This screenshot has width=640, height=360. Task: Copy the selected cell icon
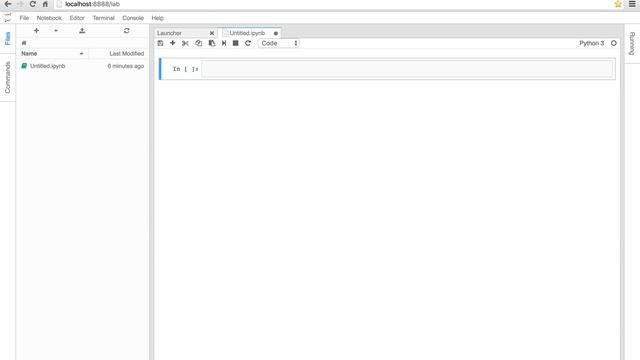coord(198,43)
